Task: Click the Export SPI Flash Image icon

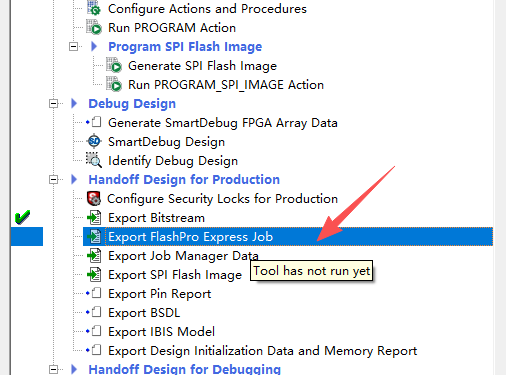Action: click(94, 275)
